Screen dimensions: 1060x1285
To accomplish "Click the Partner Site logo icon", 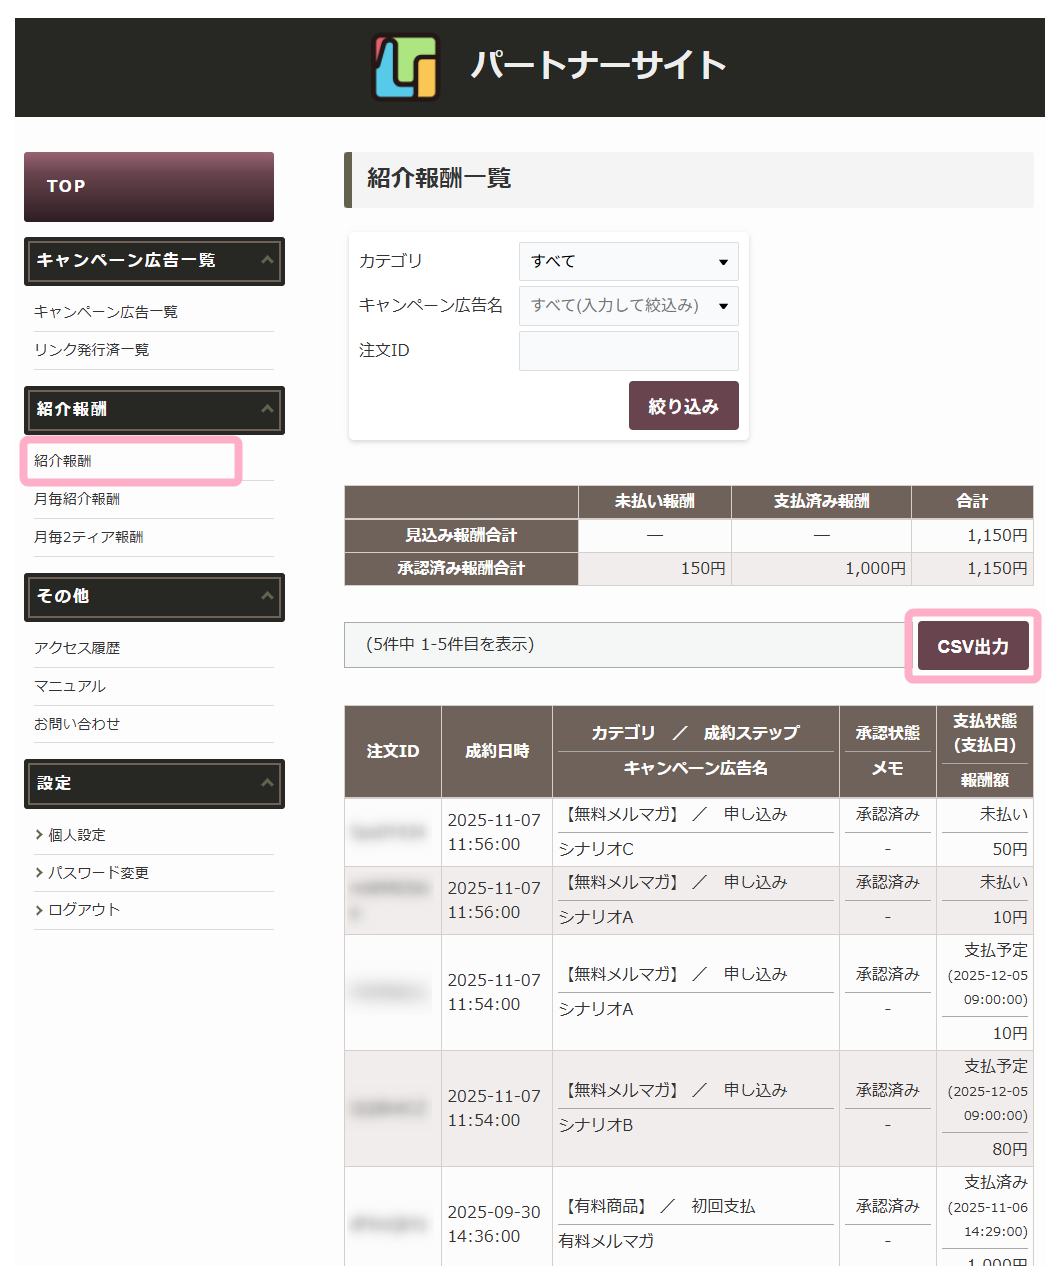I will pos(405,67).
